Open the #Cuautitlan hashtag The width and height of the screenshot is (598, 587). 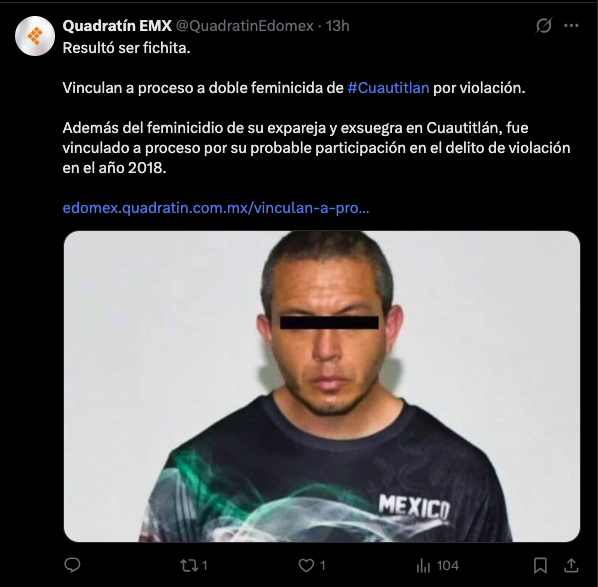pos(388,88)
